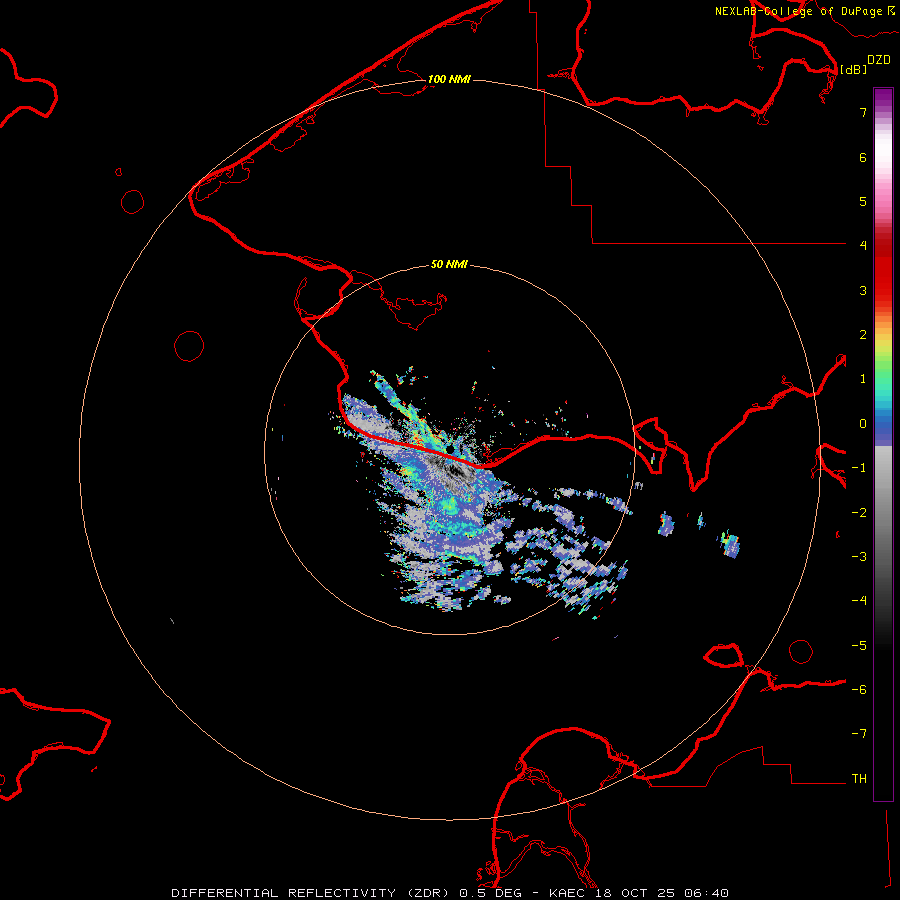Screen dimensions: 900x900
Task: Click the "DZD" product label above color bar
Action: point(879,60)
